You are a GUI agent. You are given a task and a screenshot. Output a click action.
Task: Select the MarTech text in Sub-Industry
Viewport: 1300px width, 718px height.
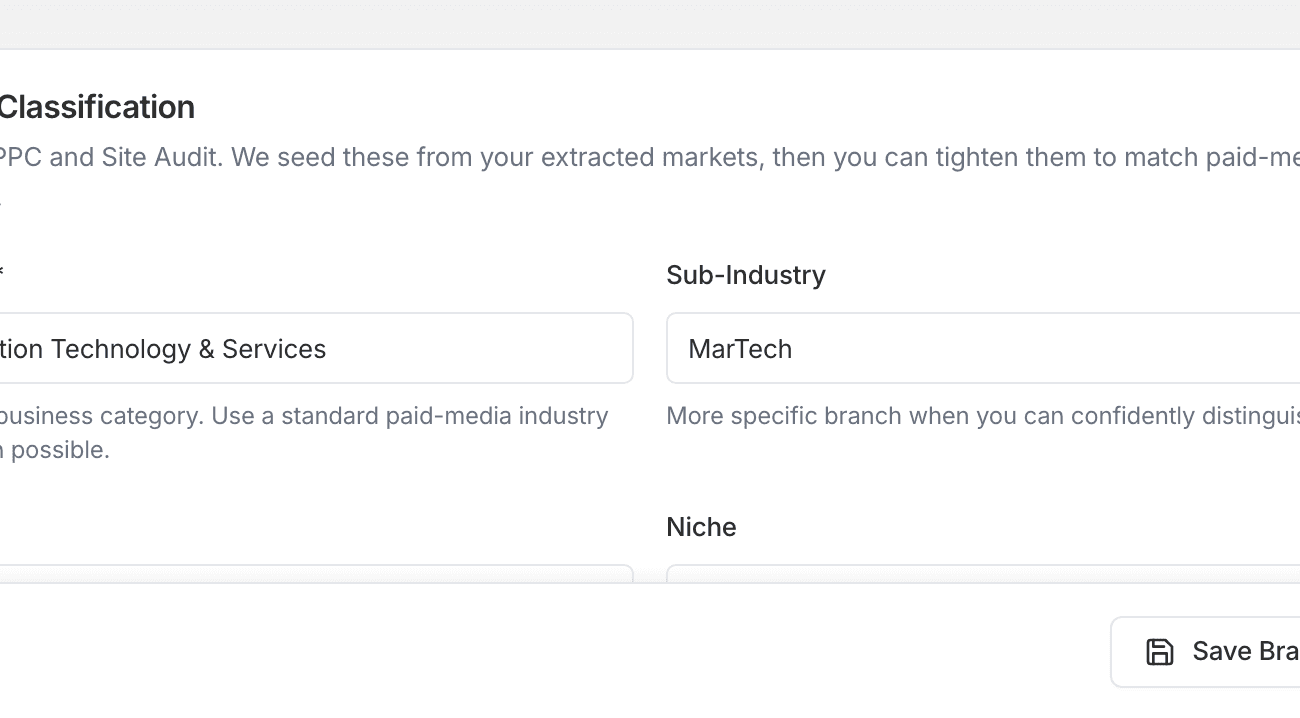click(x=740, y=348)
